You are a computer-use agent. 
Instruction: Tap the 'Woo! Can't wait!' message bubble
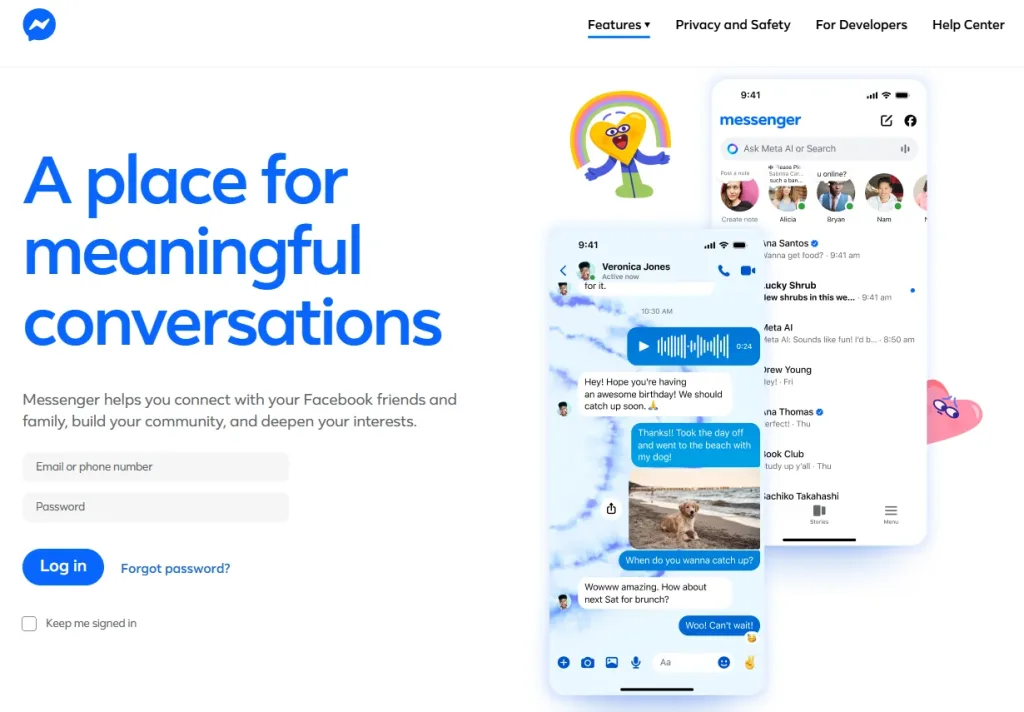point(719,625)
